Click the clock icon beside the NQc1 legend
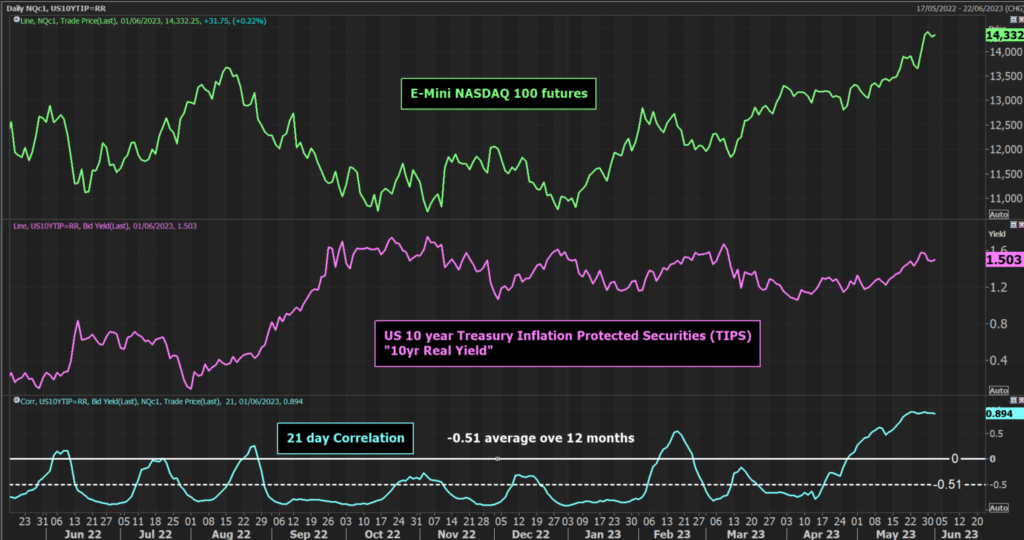 (x=16, y=20)
